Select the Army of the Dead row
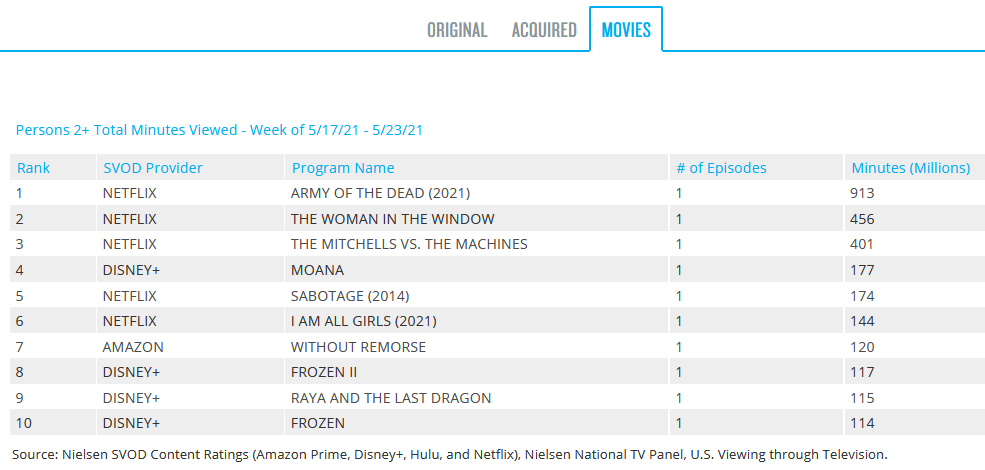985x470 pixels. [380, 193]
